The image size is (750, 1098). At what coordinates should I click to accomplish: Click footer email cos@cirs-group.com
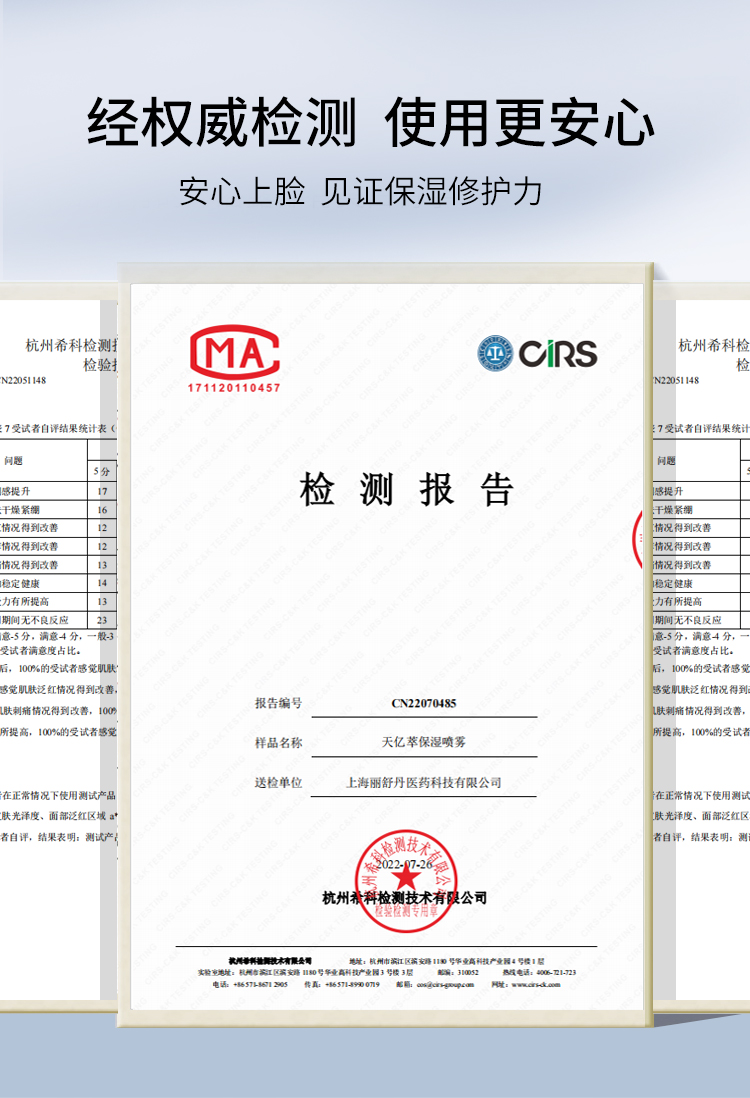point(445,985)
